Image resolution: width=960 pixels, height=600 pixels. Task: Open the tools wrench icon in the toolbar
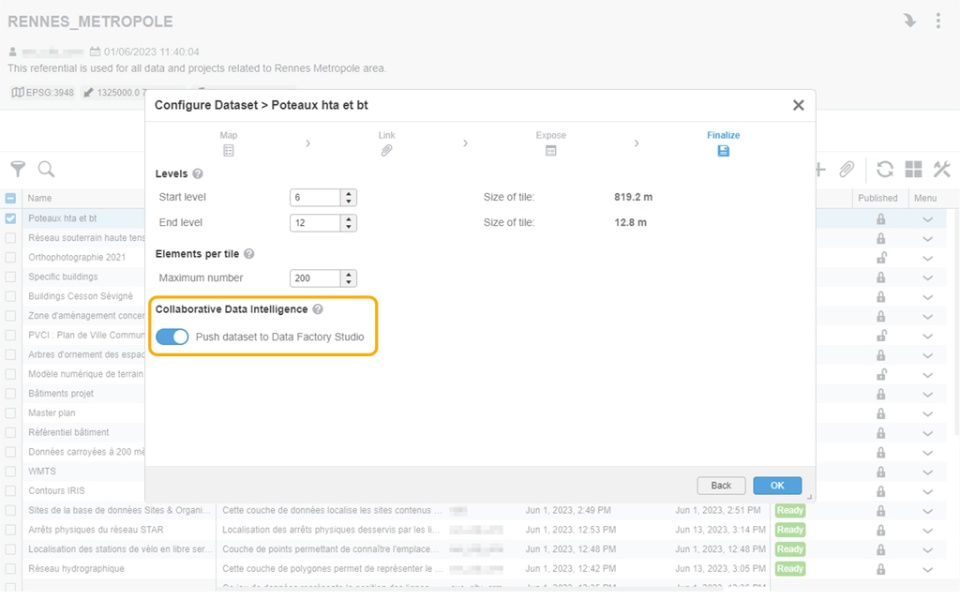[942, 169]
